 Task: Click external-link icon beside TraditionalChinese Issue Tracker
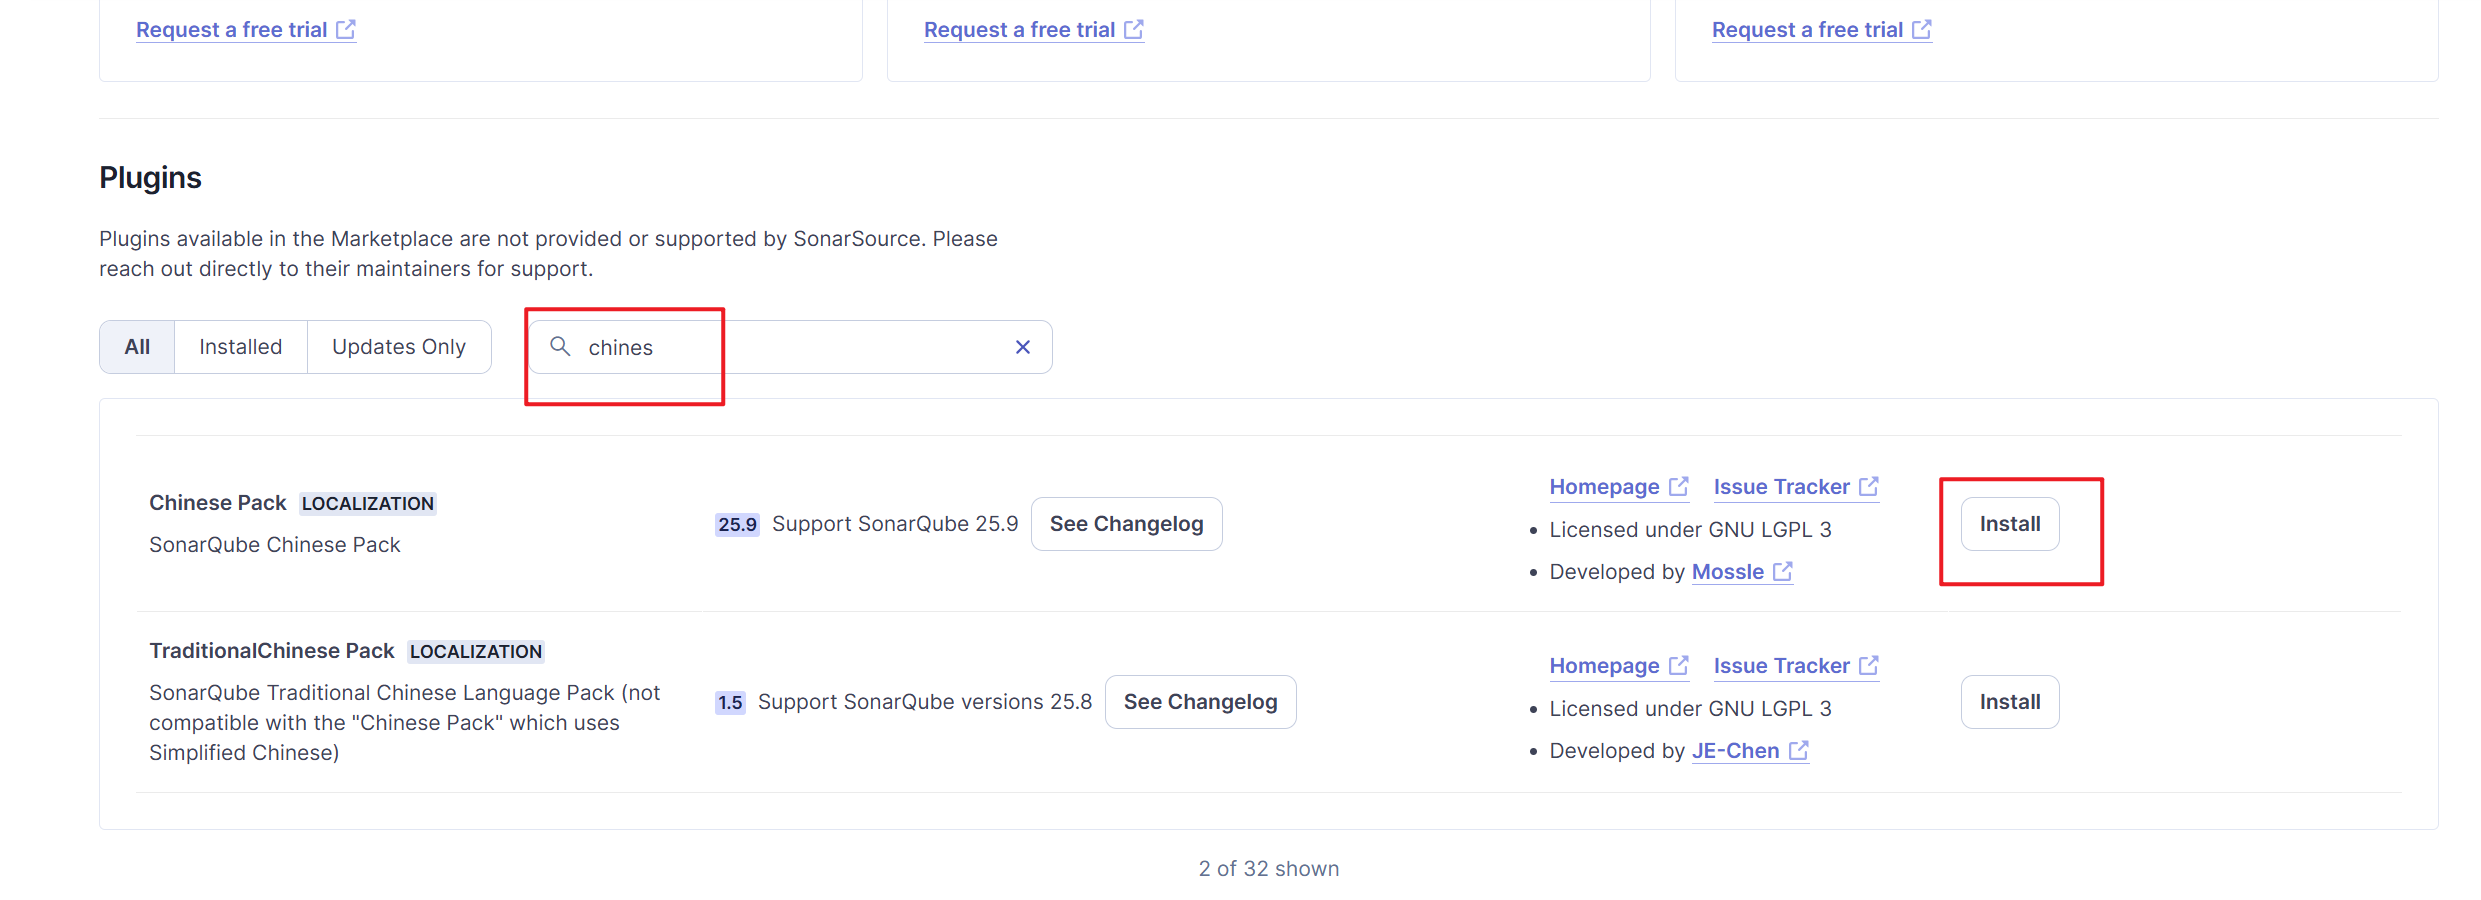[1869, 665]
